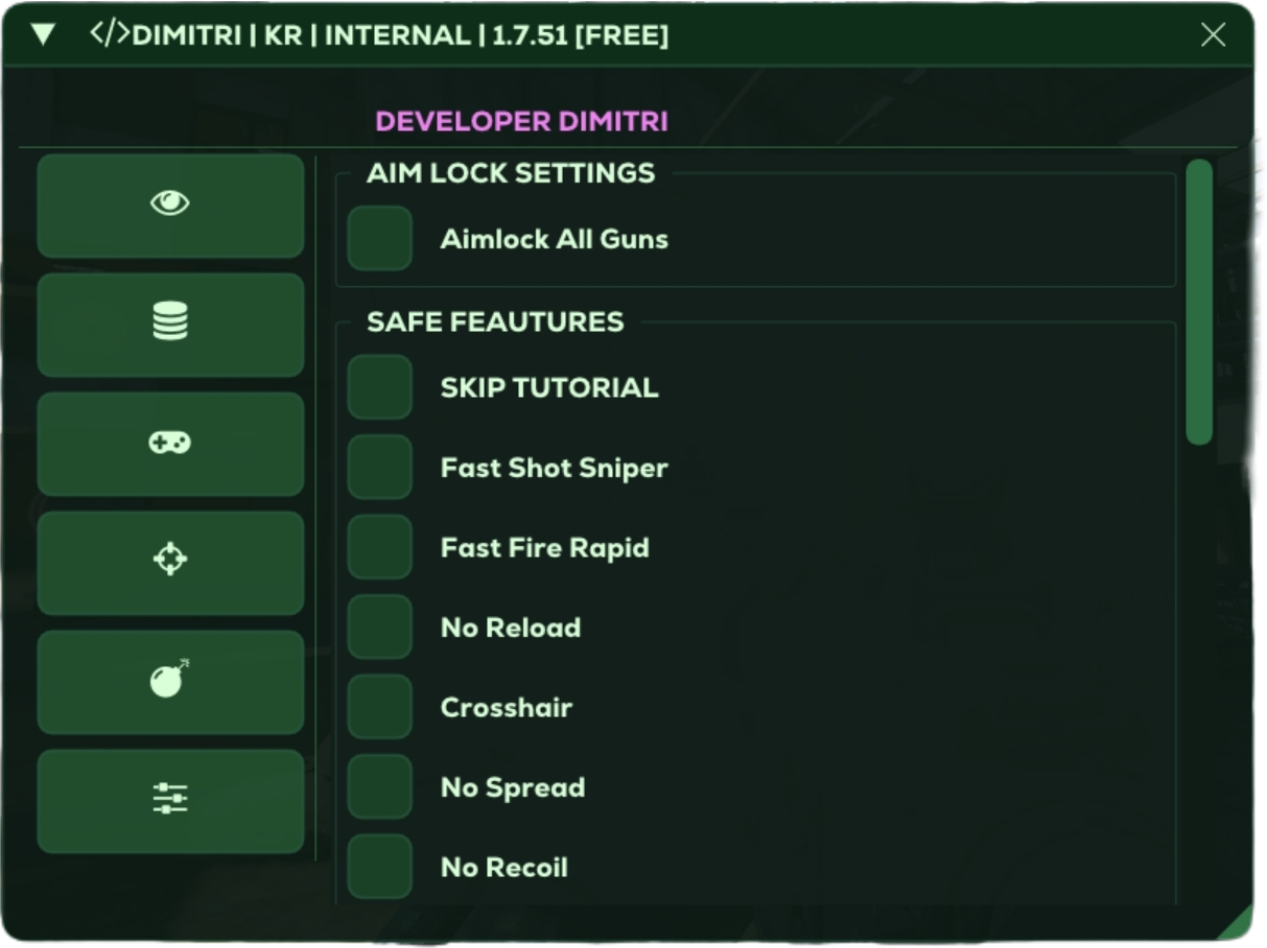Switch to the aim target sidebar tab

pos(170,560)
